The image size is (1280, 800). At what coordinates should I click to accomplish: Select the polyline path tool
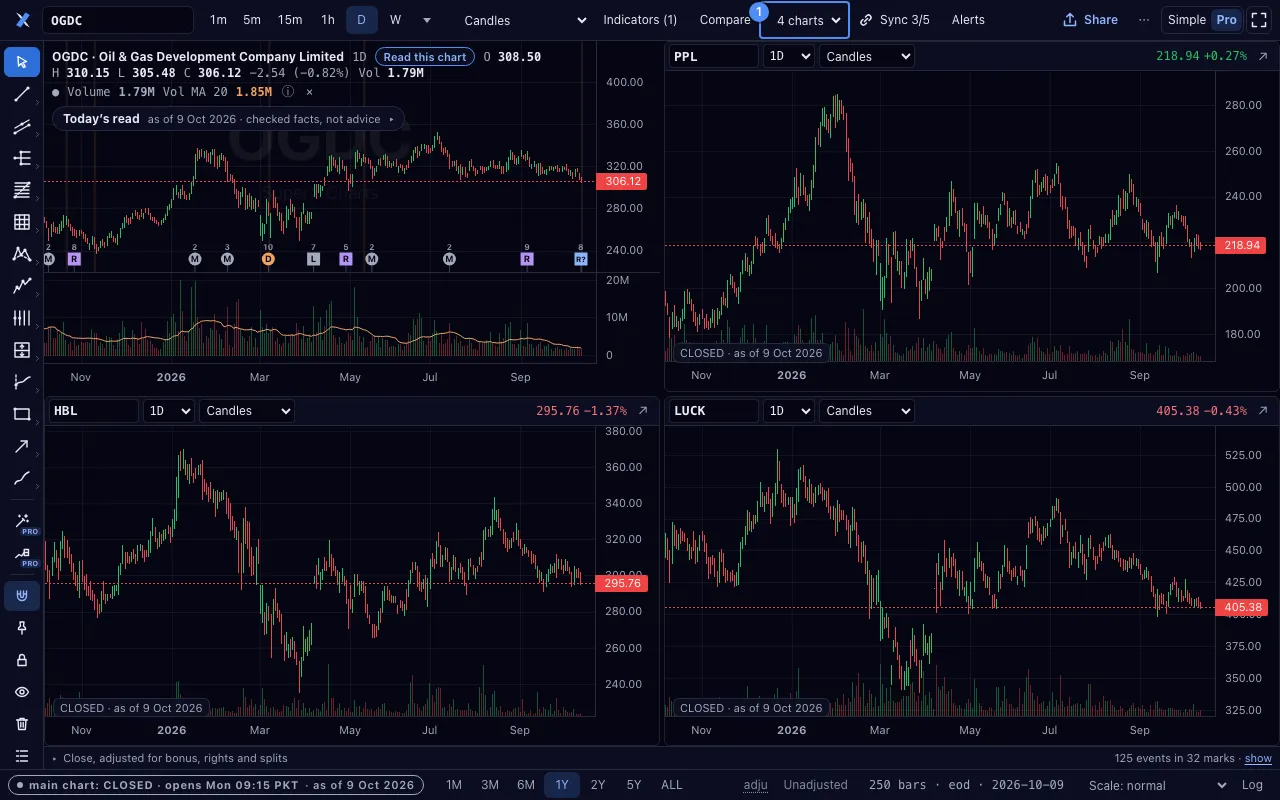(22, 286)
